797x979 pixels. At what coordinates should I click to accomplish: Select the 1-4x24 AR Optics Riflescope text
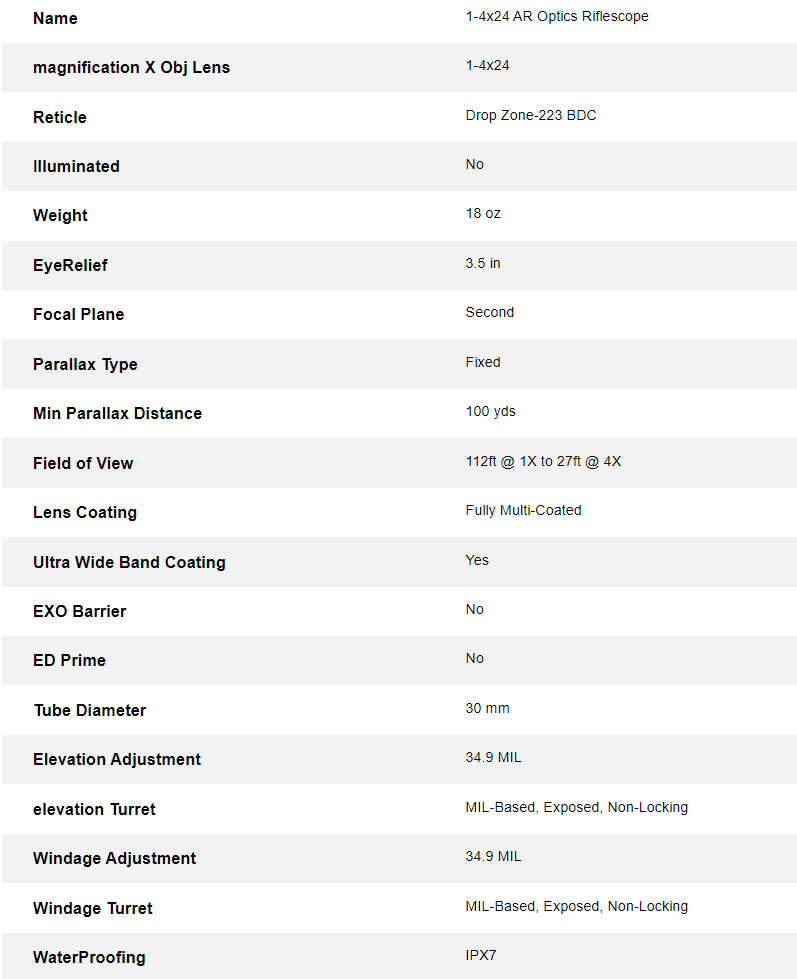click(557, 16)
